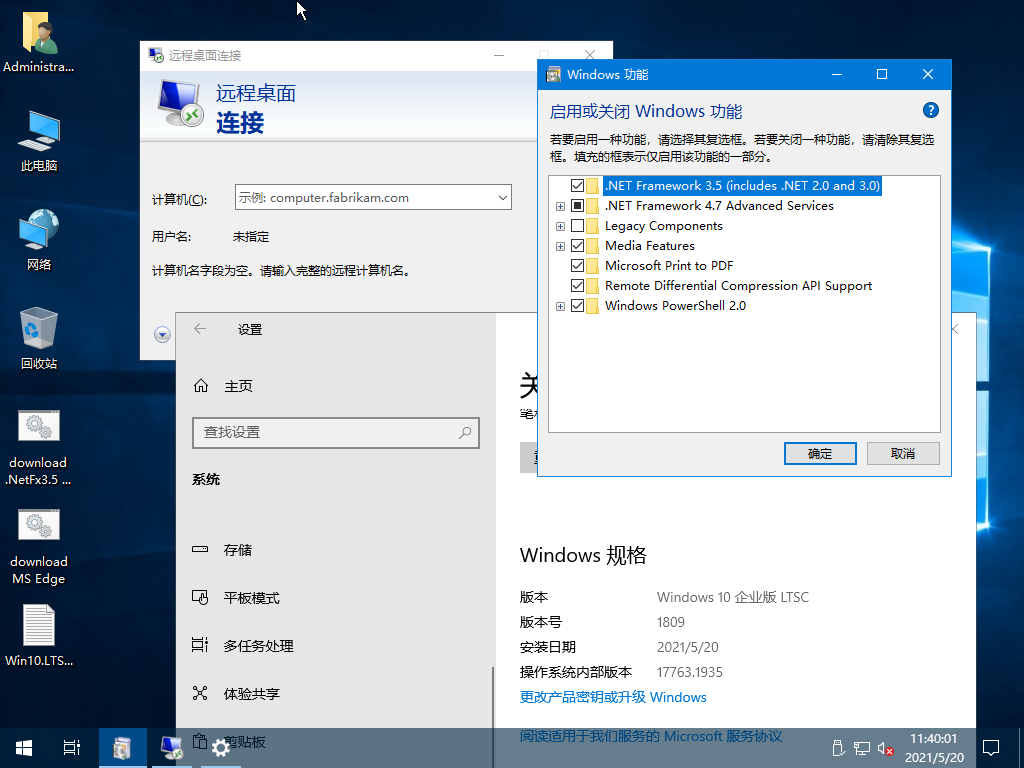Toggle Remote Differential Compression API Support checkbox
Screen dimensions: 1024x768
pos(577,285)
